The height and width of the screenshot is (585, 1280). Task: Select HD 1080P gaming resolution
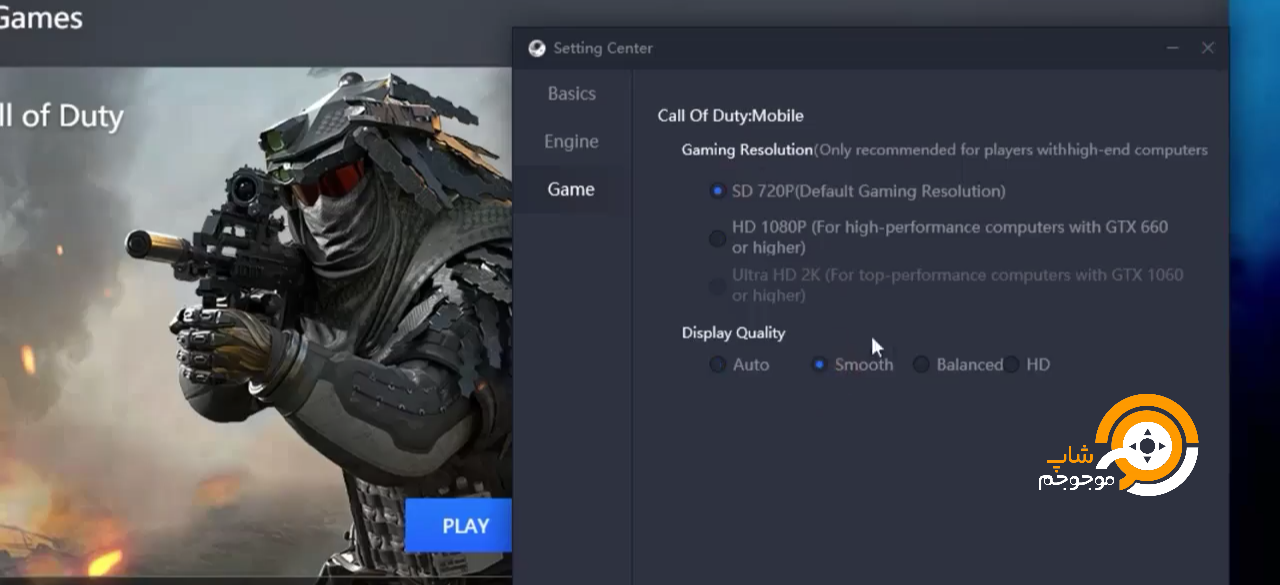tap(717, 238)
